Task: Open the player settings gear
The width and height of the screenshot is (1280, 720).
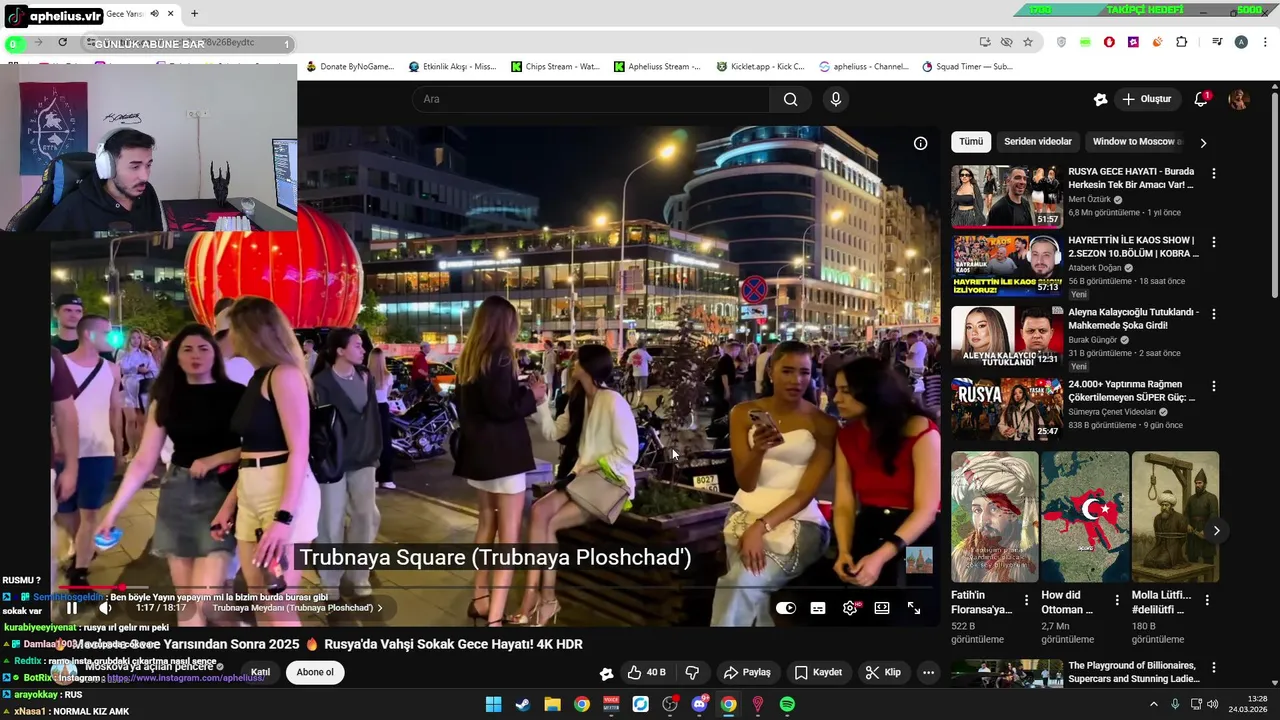Action: [850, 608]
